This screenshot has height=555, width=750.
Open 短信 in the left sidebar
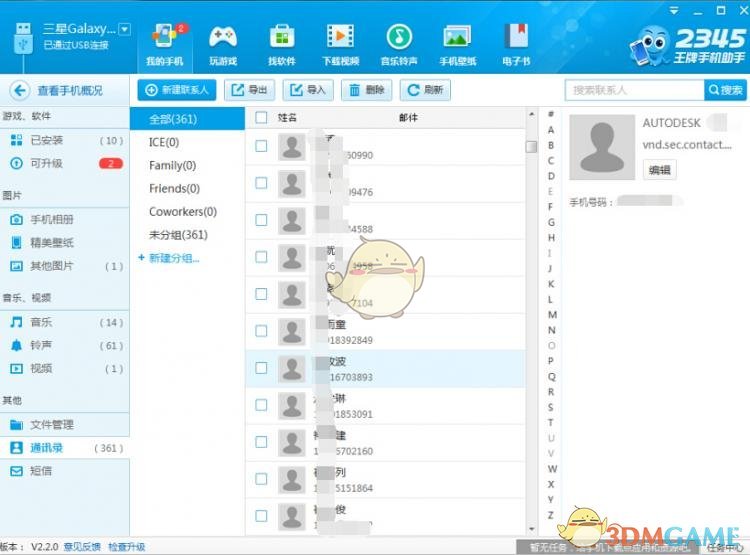41,471
